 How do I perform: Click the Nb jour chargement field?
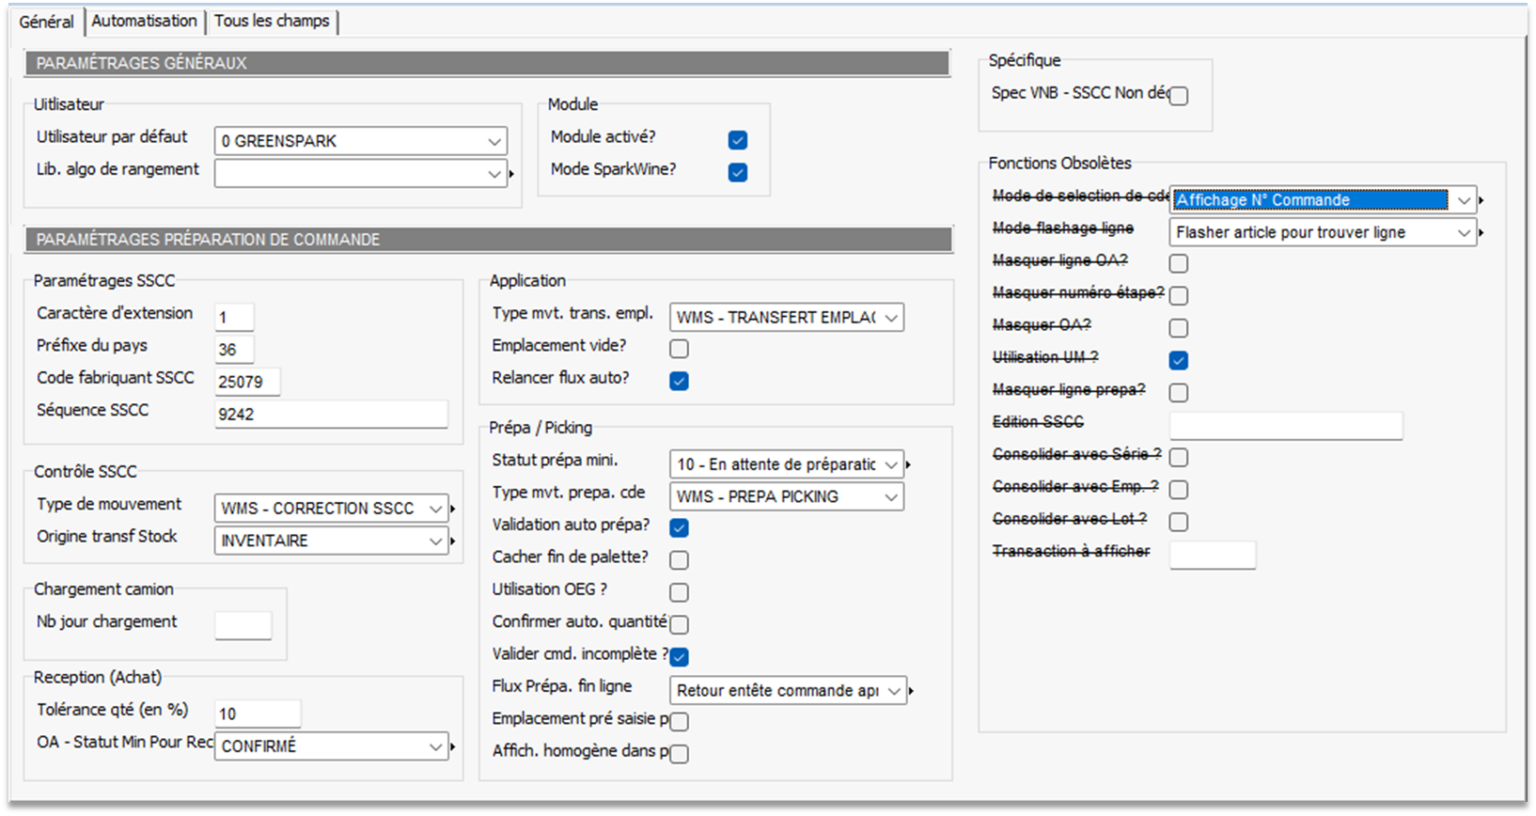[x=243, y=625]
